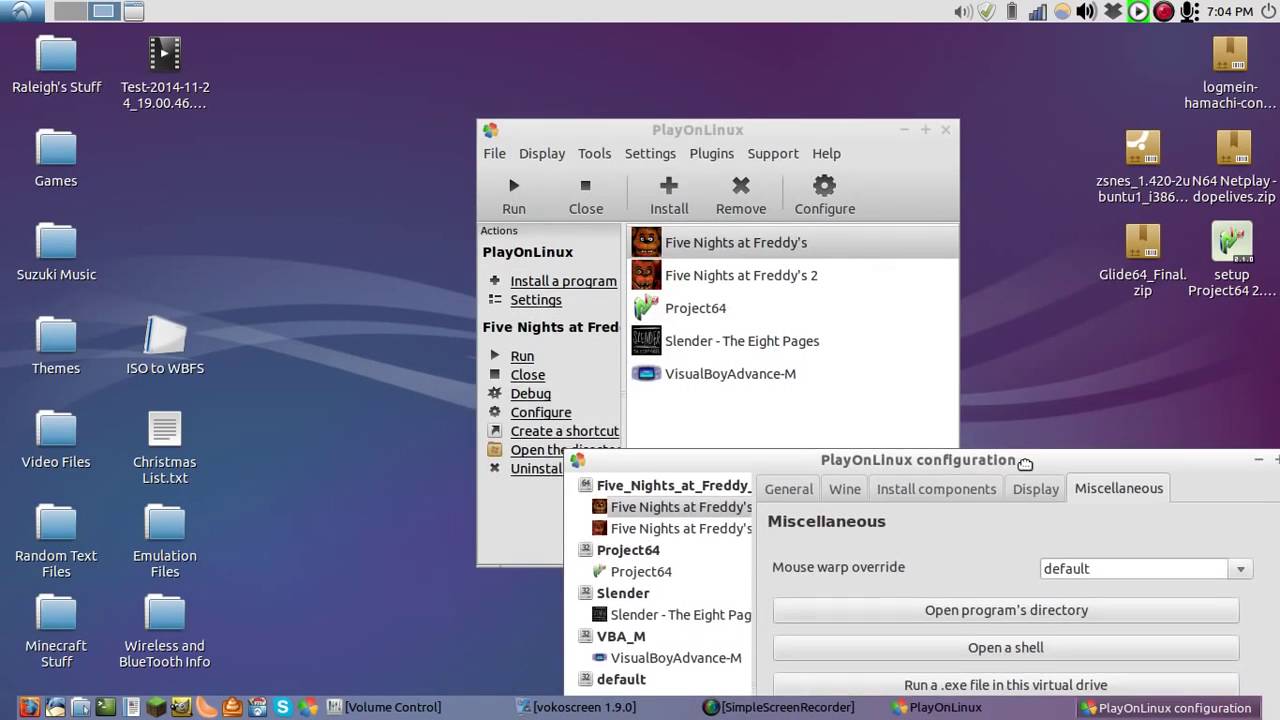Click the Remove X icon in the toolbar
This screenshot has height=720, width=1280.
(x=741, y=185)
